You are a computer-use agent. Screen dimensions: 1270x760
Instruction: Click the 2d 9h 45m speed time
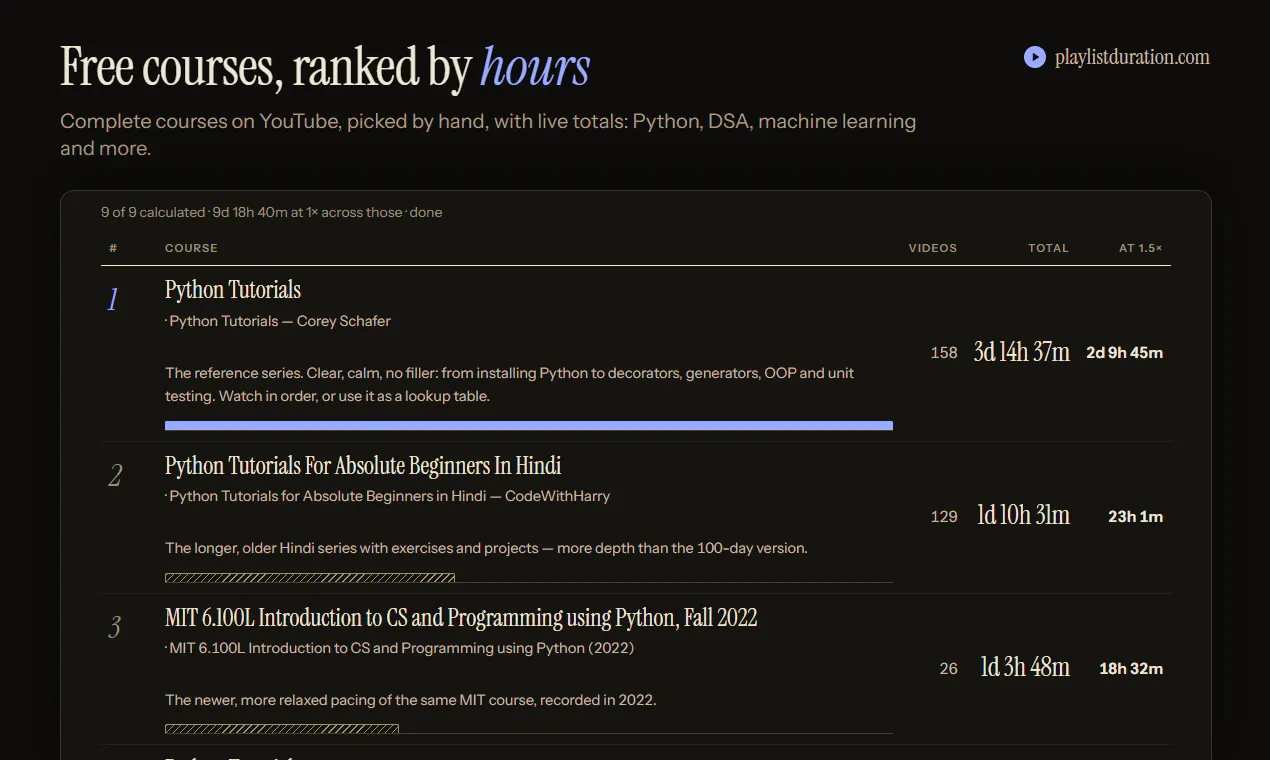point(1125,353)
